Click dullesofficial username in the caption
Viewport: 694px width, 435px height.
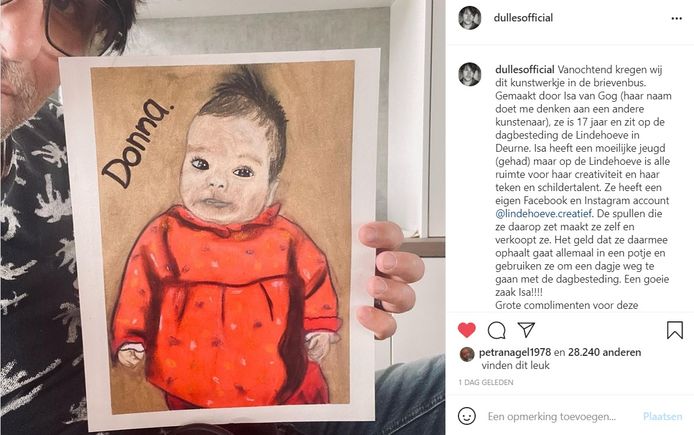[525, 69]
